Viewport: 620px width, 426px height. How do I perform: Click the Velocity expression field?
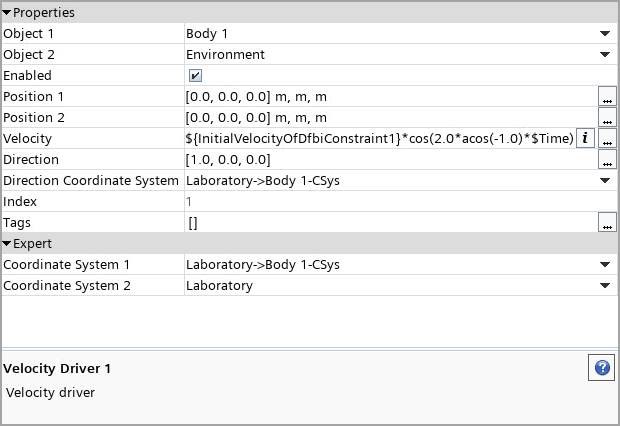(378, 139)
